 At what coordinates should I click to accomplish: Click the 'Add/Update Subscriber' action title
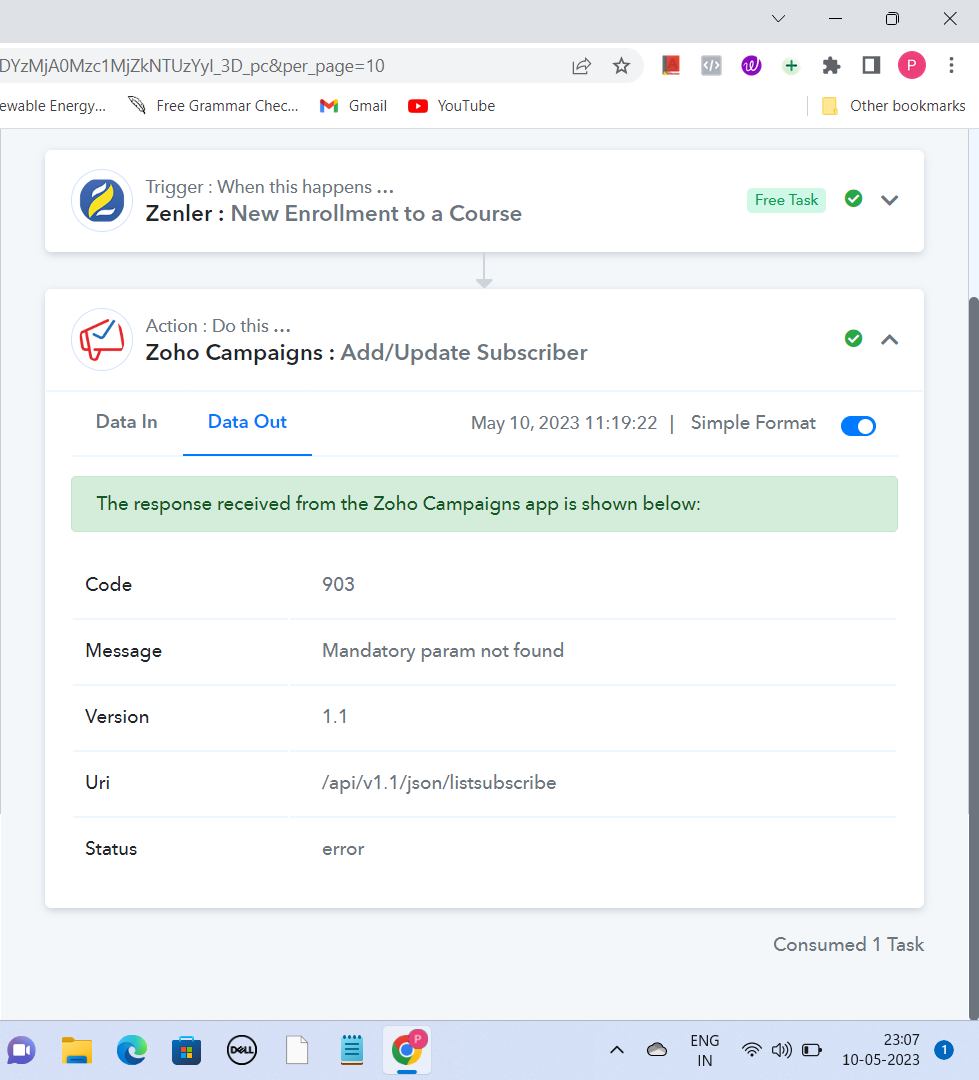[x=464, y=353]
